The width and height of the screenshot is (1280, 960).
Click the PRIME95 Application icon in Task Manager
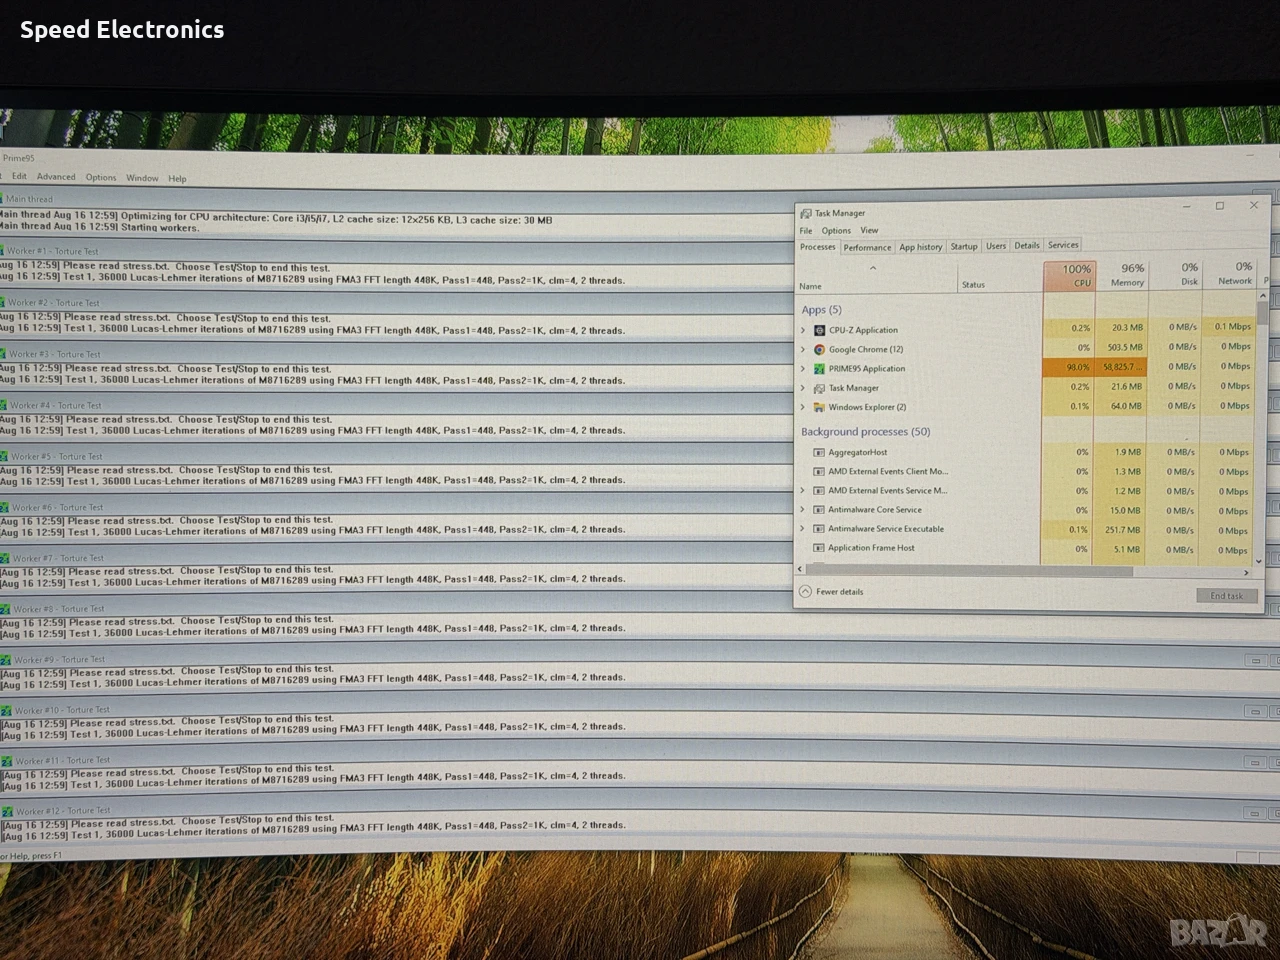point(819,368)
